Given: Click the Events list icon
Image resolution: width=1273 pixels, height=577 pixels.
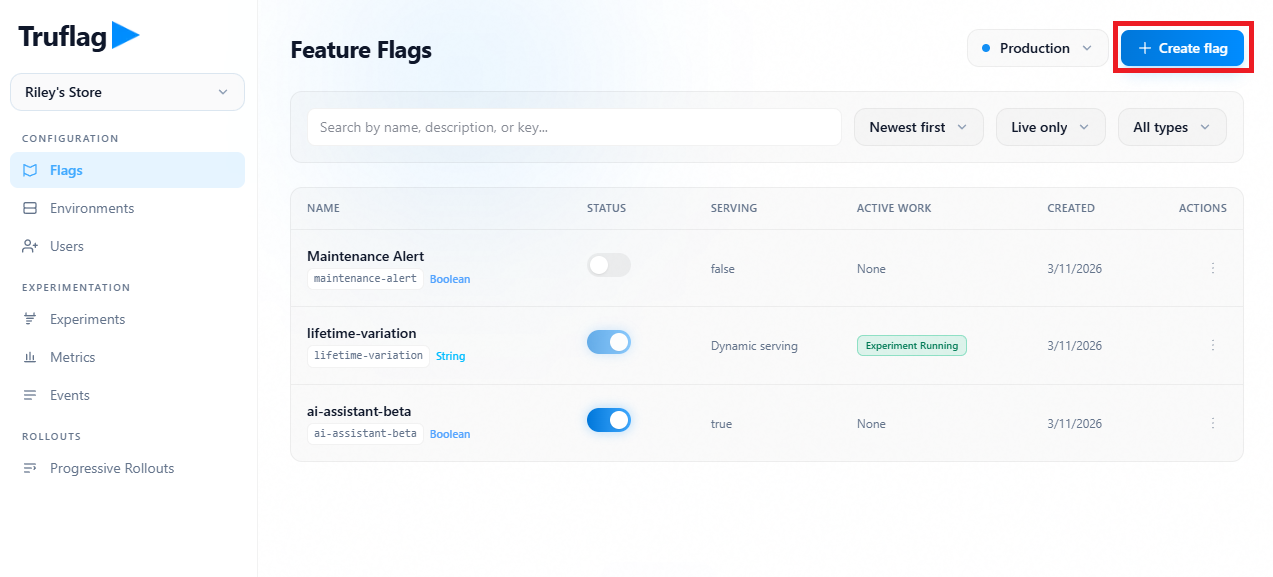Looking at the screenshot, I should (x=31, y=395).
